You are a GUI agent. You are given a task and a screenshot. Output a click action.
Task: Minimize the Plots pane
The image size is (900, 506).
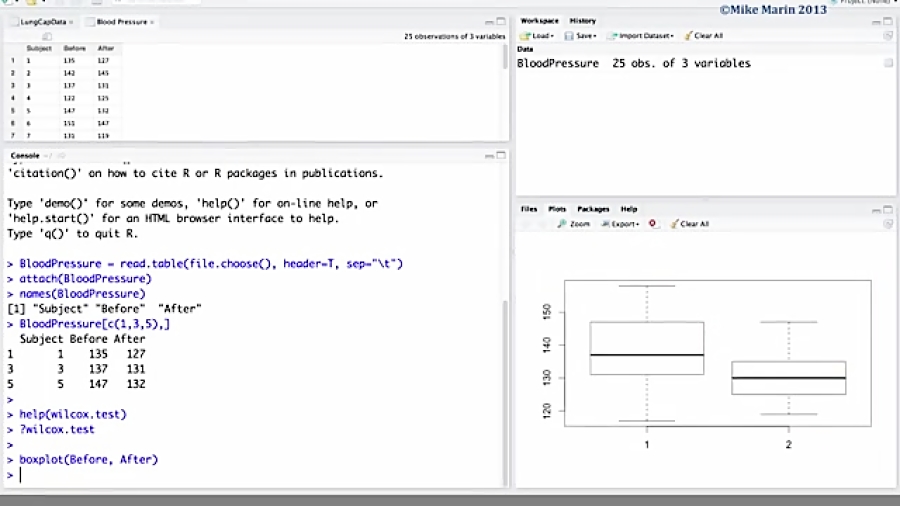click(876, 209)
